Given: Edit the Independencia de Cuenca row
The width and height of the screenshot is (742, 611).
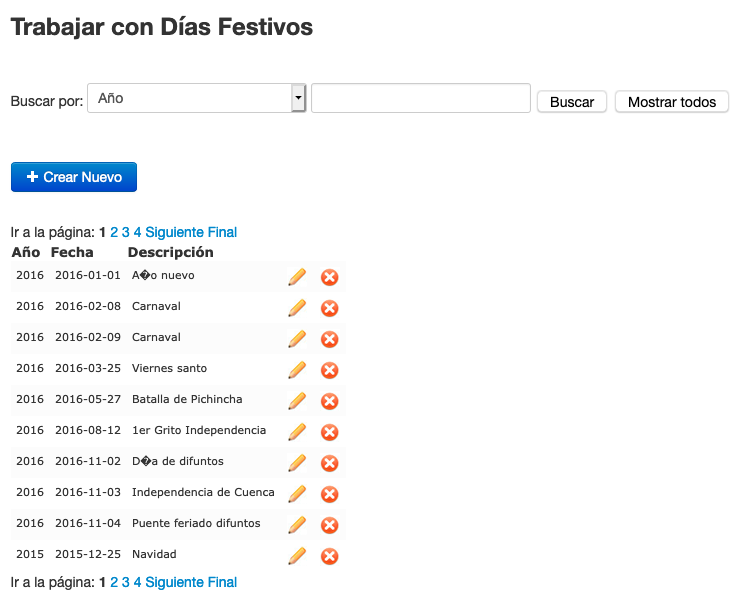Looking at the screenshot, I should pos(297,494).
